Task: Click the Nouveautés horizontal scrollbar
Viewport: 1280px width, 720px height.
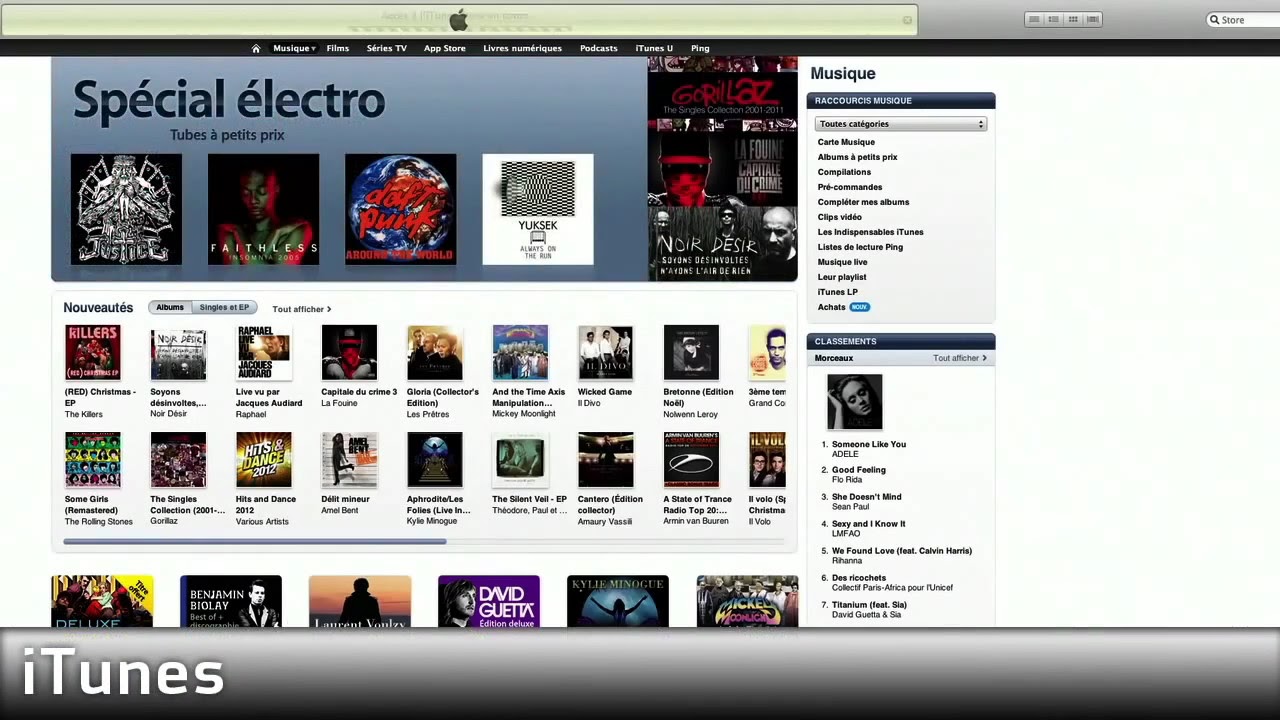Action: (255, 541)
